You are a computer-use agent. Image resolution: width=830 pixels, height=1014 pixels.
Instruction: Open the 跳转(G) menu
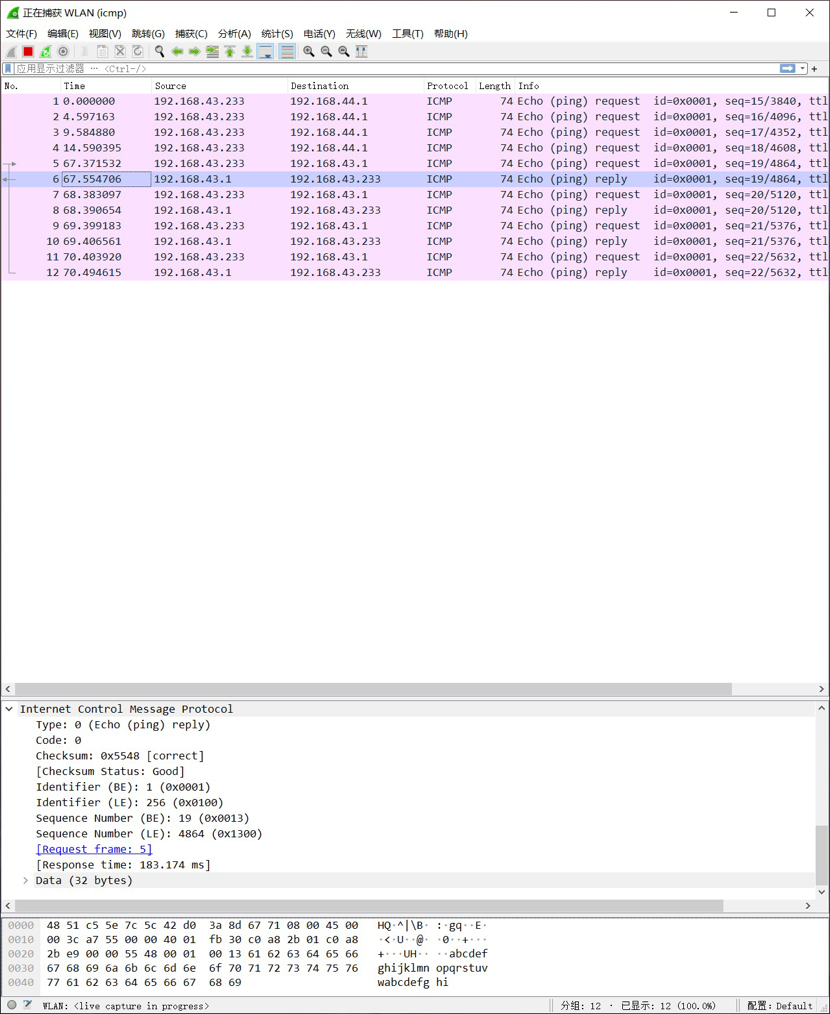[148, 34]
